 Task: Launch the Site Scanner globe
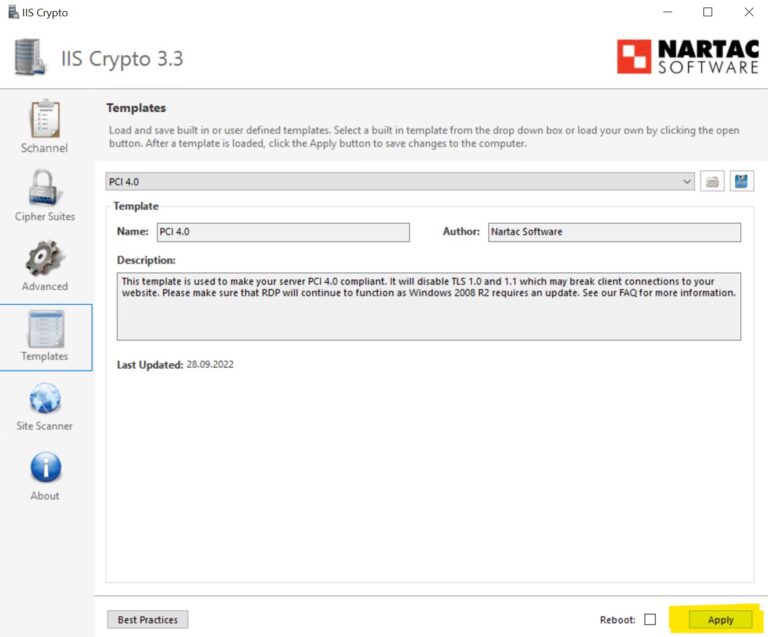45,406
